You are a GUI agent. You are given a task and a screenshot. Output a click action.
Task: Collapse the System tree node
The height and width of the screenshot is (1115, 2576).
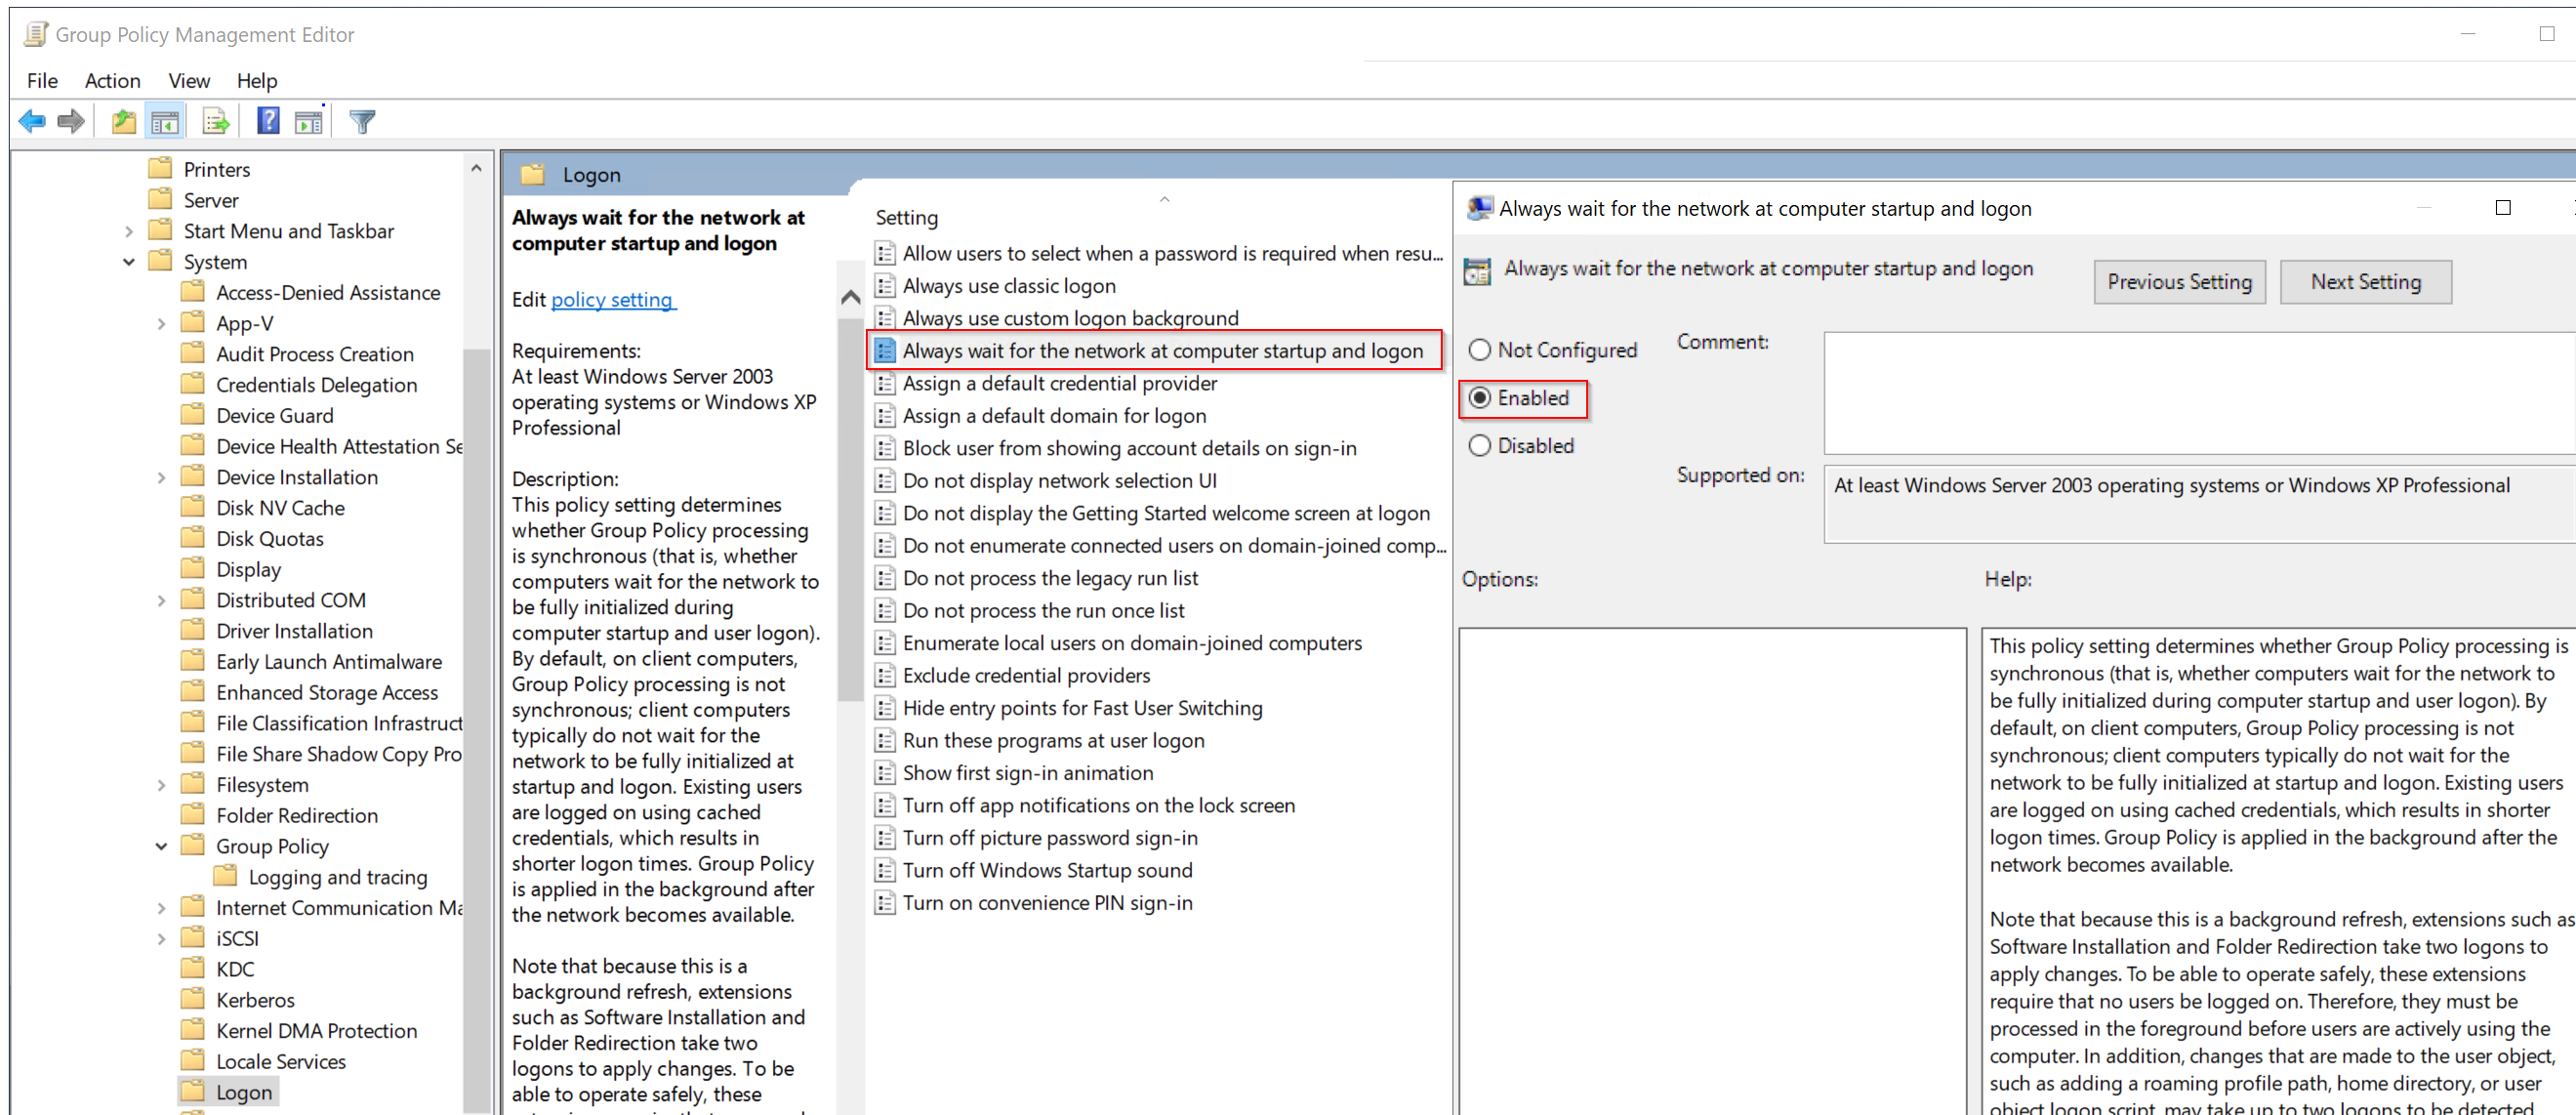(x=129, y=262)
